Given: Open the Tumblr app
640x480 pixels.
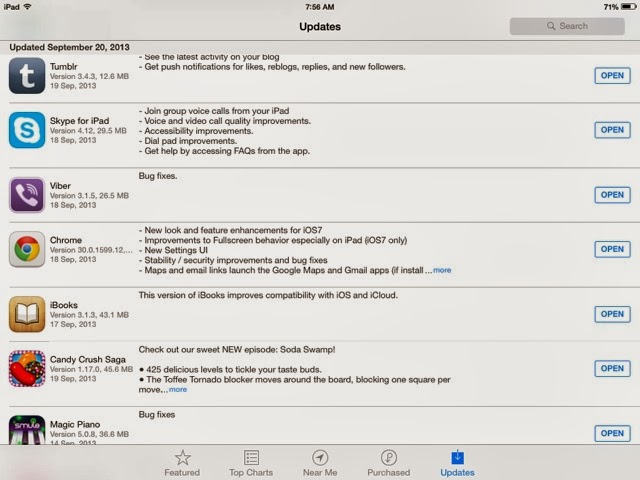Looking at the screenshot, I should pos(612,76).
